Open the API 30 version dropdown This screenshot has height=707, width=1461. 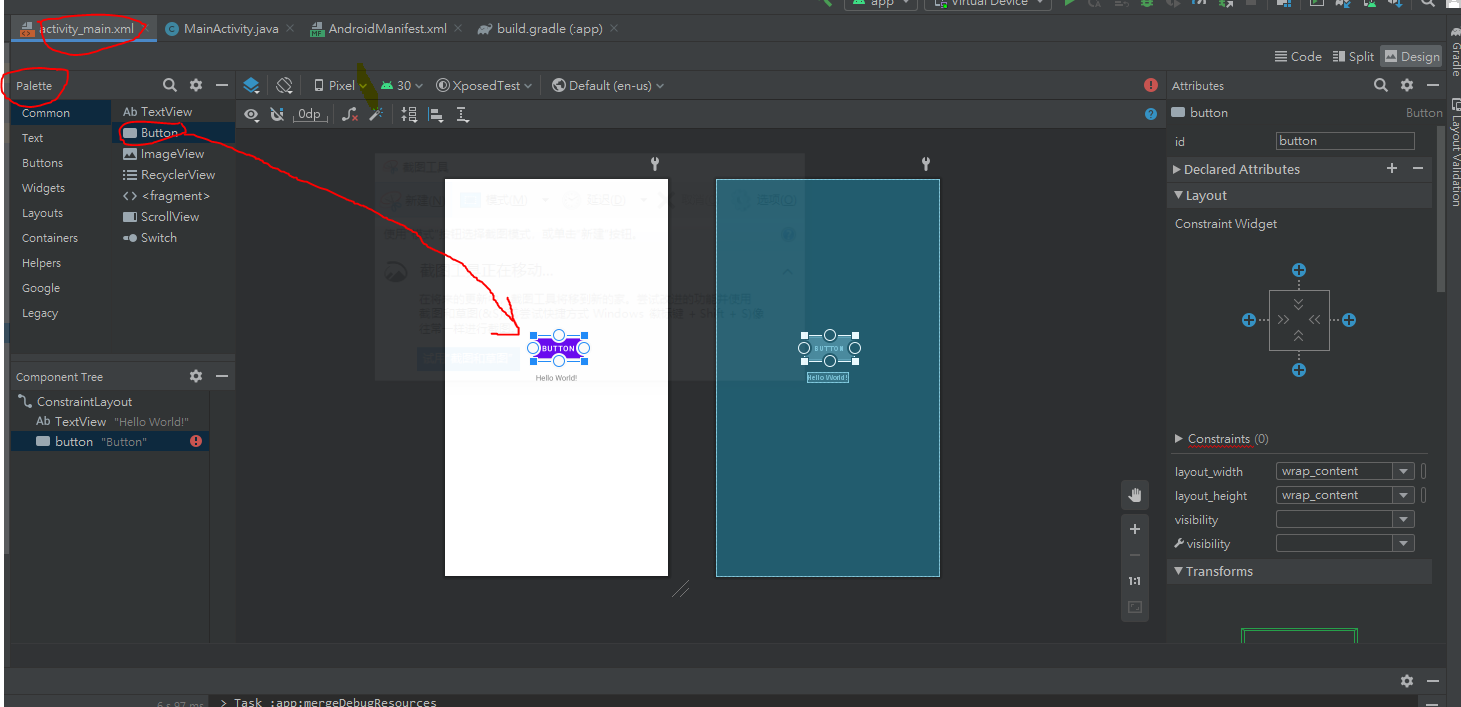[x=400, y=85]
